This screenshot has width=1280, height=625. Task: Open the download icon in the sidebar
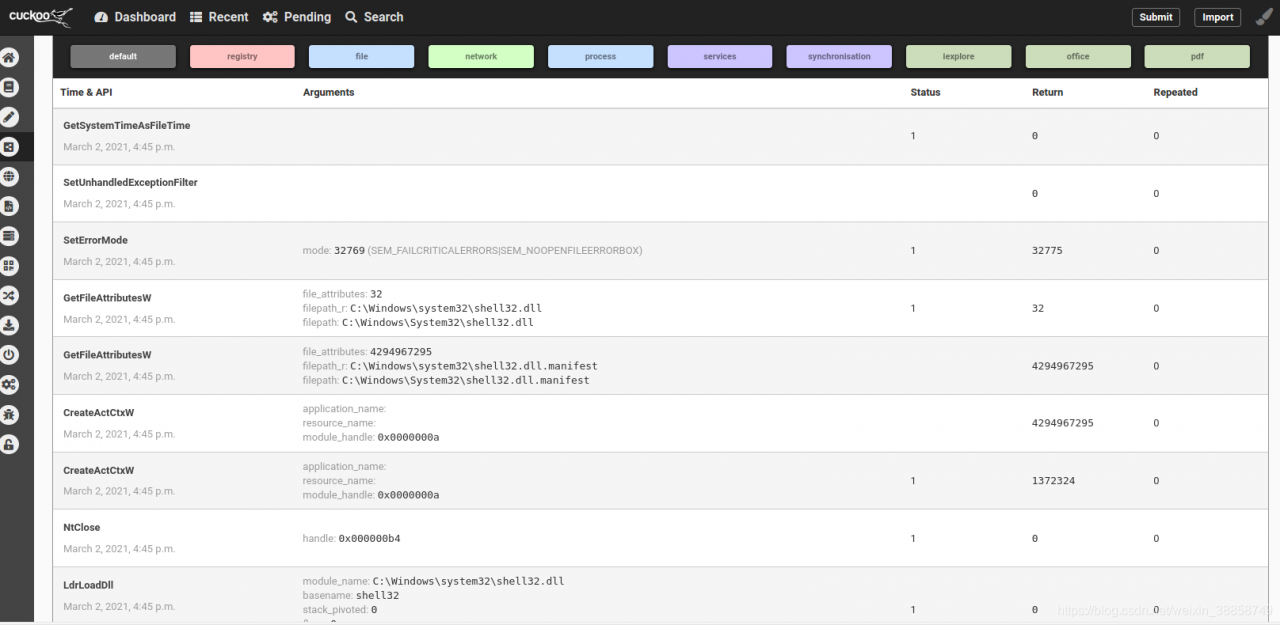[10, 325]
